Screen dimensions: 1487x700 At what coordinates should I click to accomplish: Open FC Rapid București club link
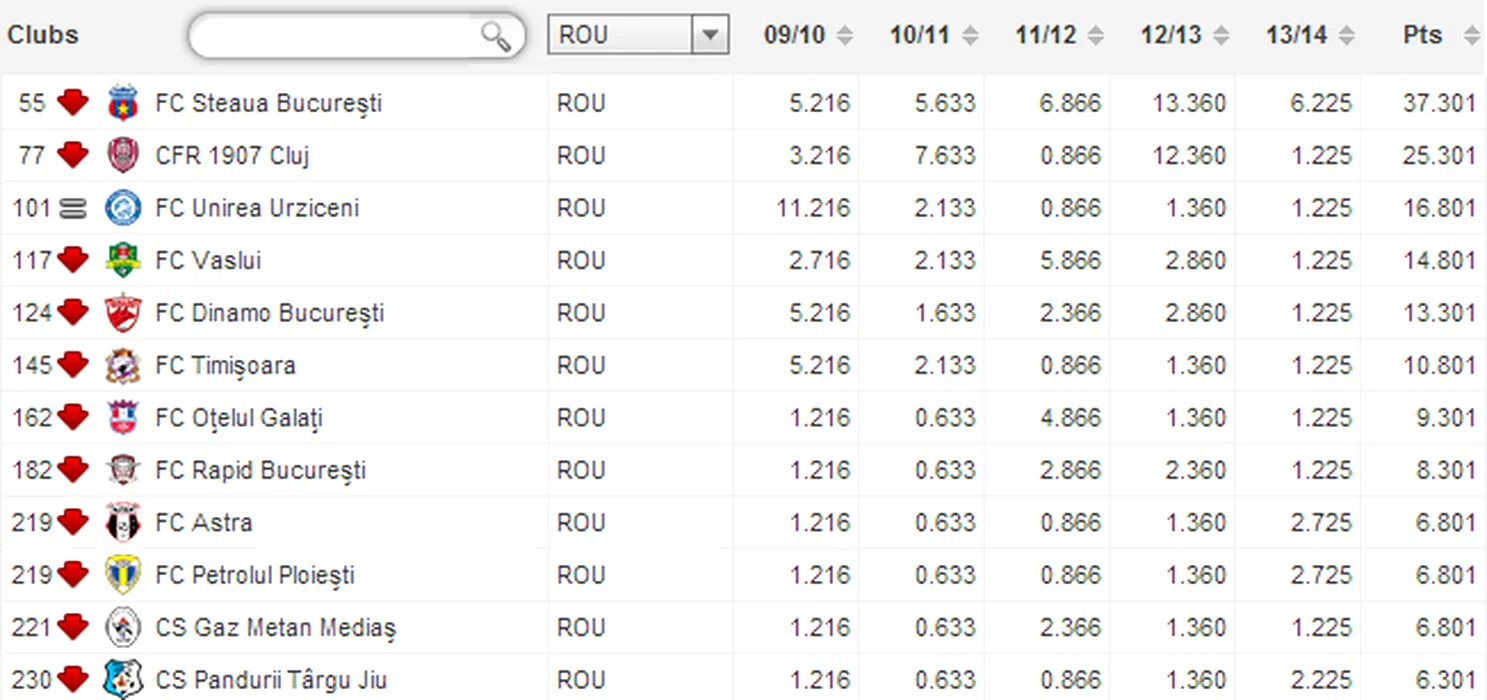[260, 471]
